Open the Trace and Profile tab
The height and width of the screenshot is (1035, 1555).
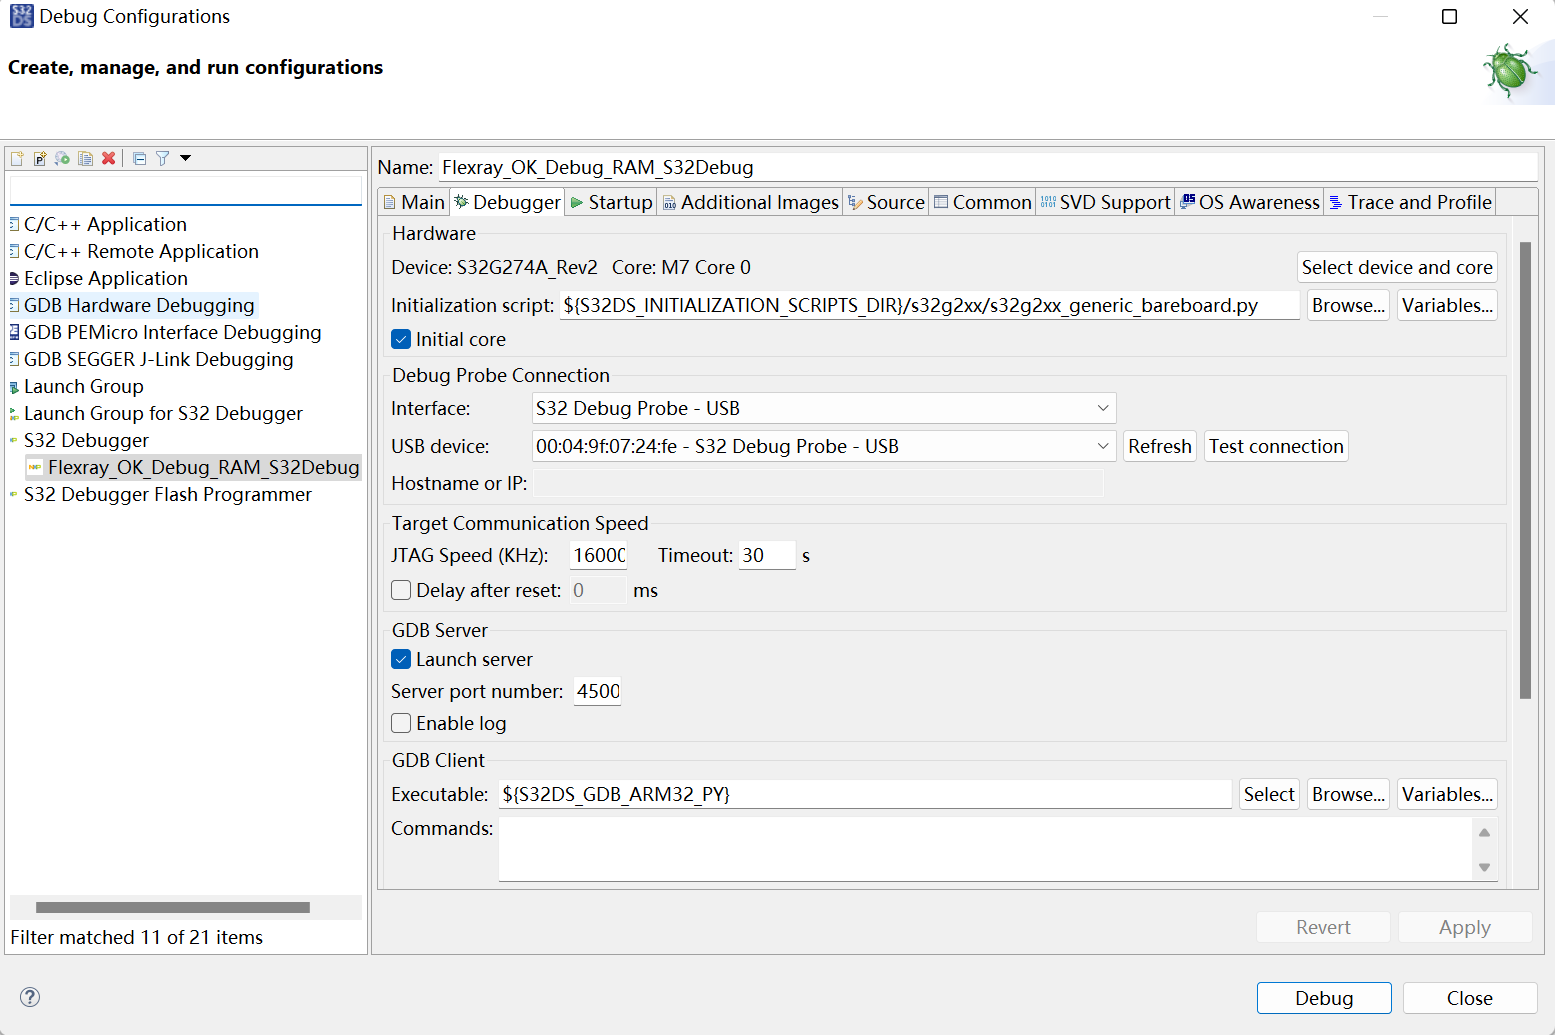(1410, 202)
